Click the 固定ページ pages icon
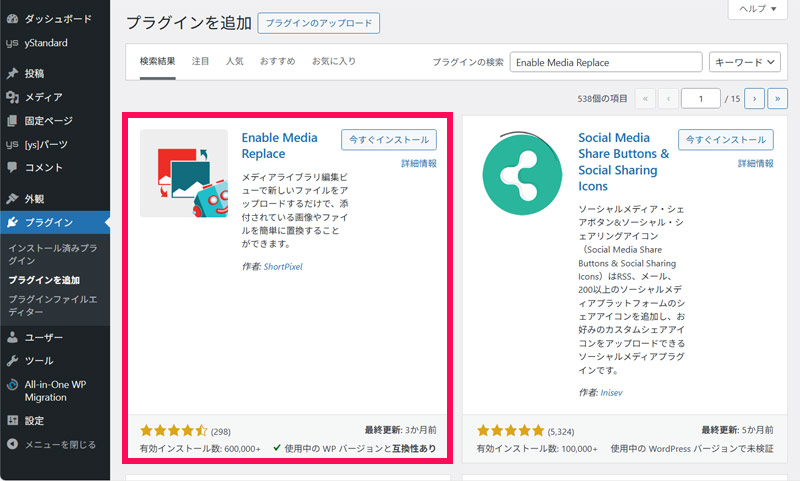 (12, 121)
